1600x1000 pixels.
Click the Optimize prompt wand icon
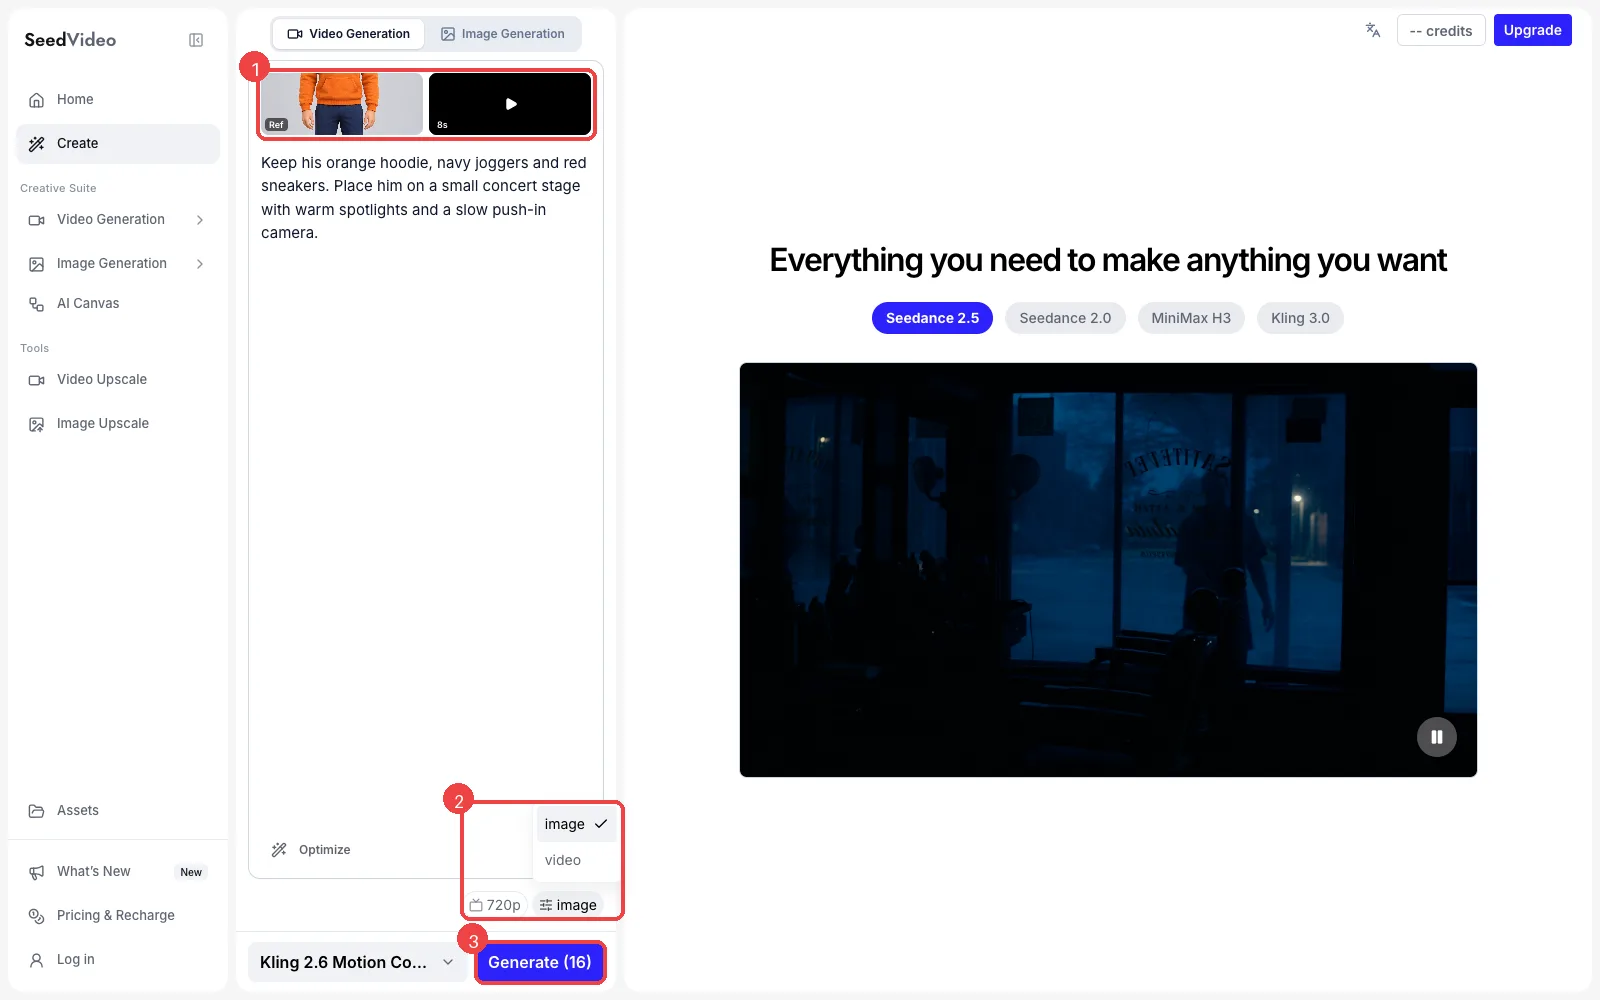279,850
